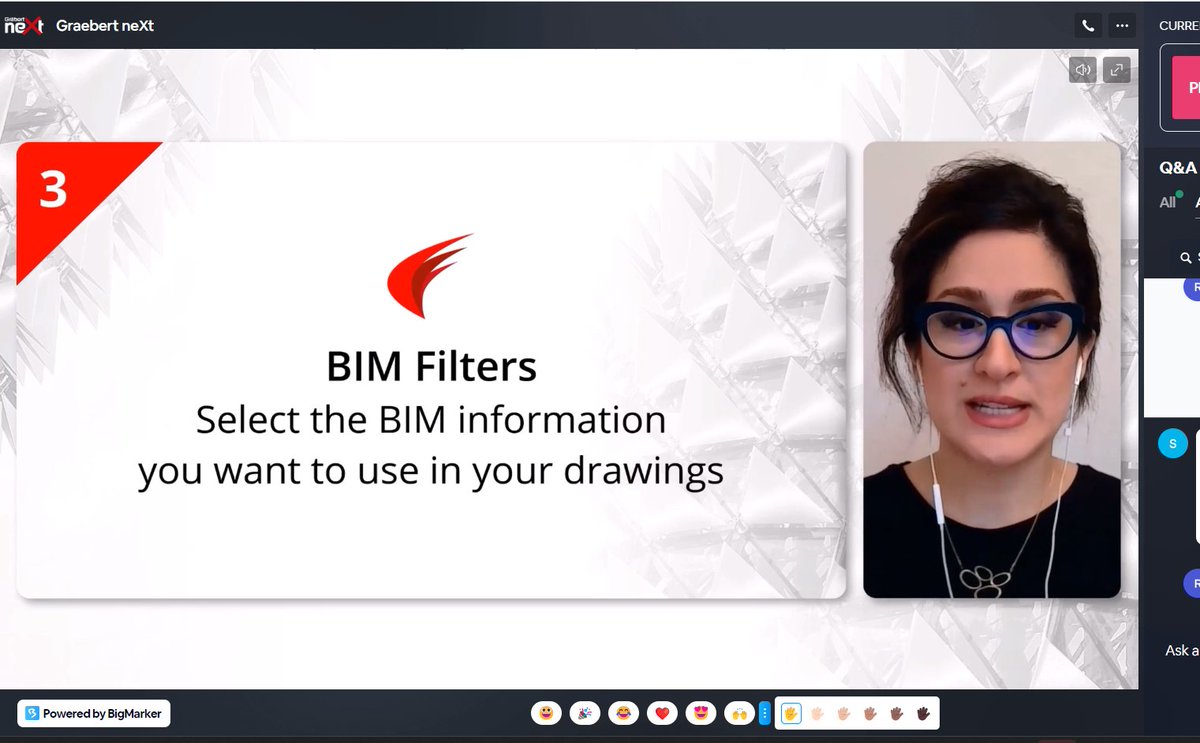This screenshot has width=1200, height=743.
Task: Select the medium-light skin tone hand
Action: 843,713
